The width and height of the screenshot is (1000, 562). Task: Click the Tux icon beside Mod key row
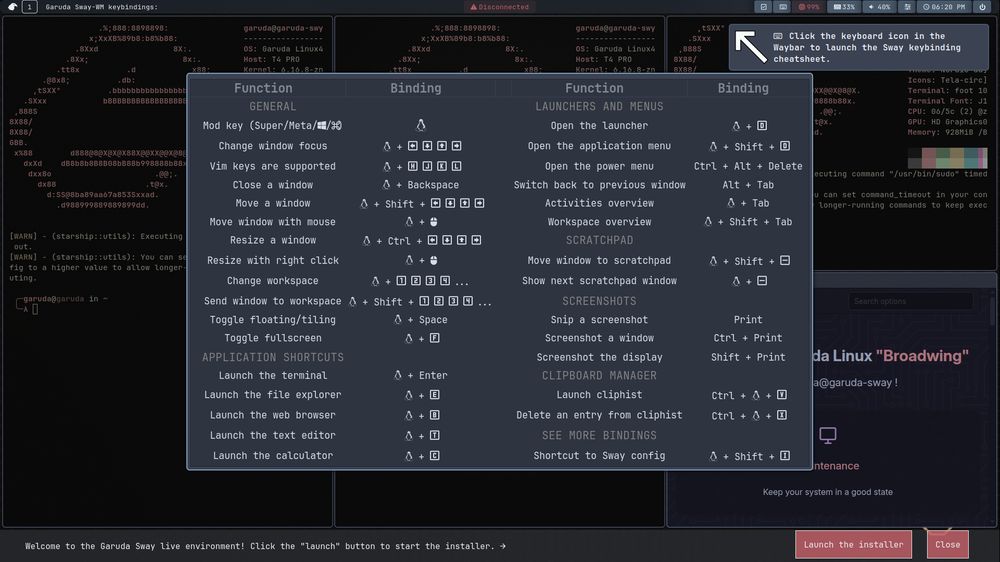421,125
